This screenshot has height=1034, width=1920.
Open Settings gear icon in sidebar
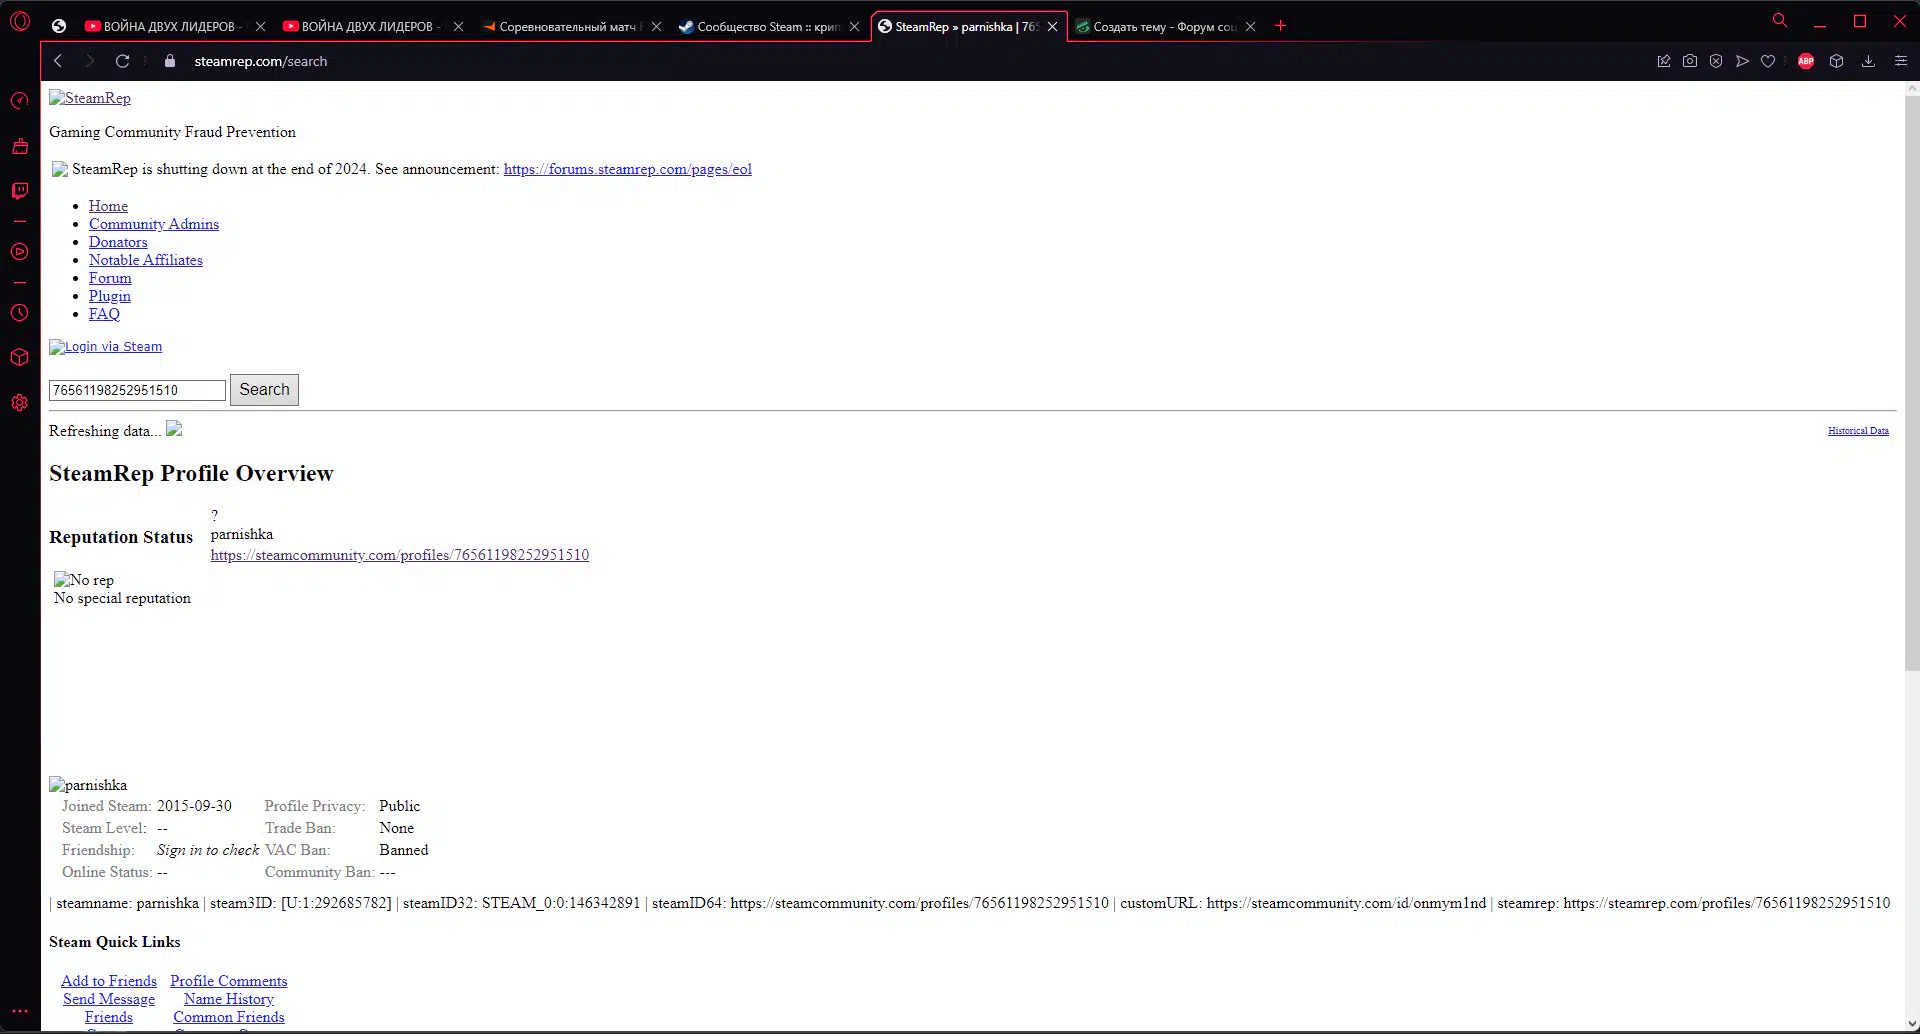(x=19, y=402)
